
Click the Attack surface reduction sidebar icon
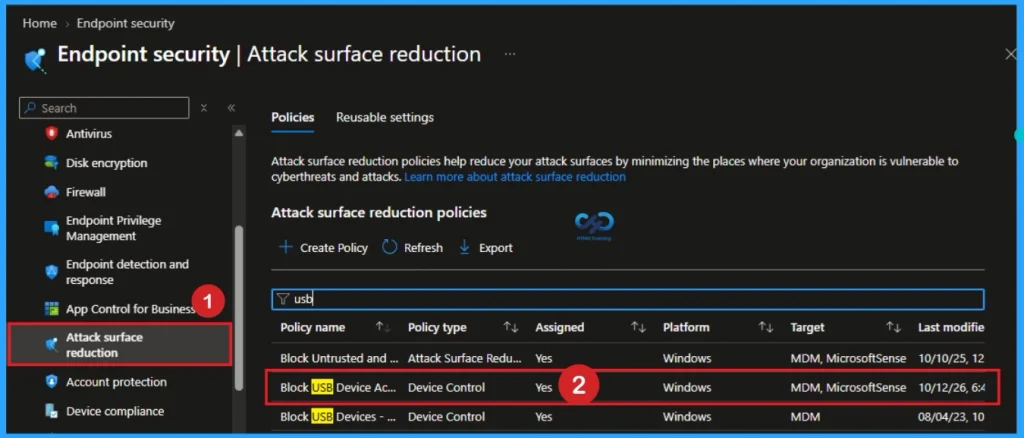(52, 345)
